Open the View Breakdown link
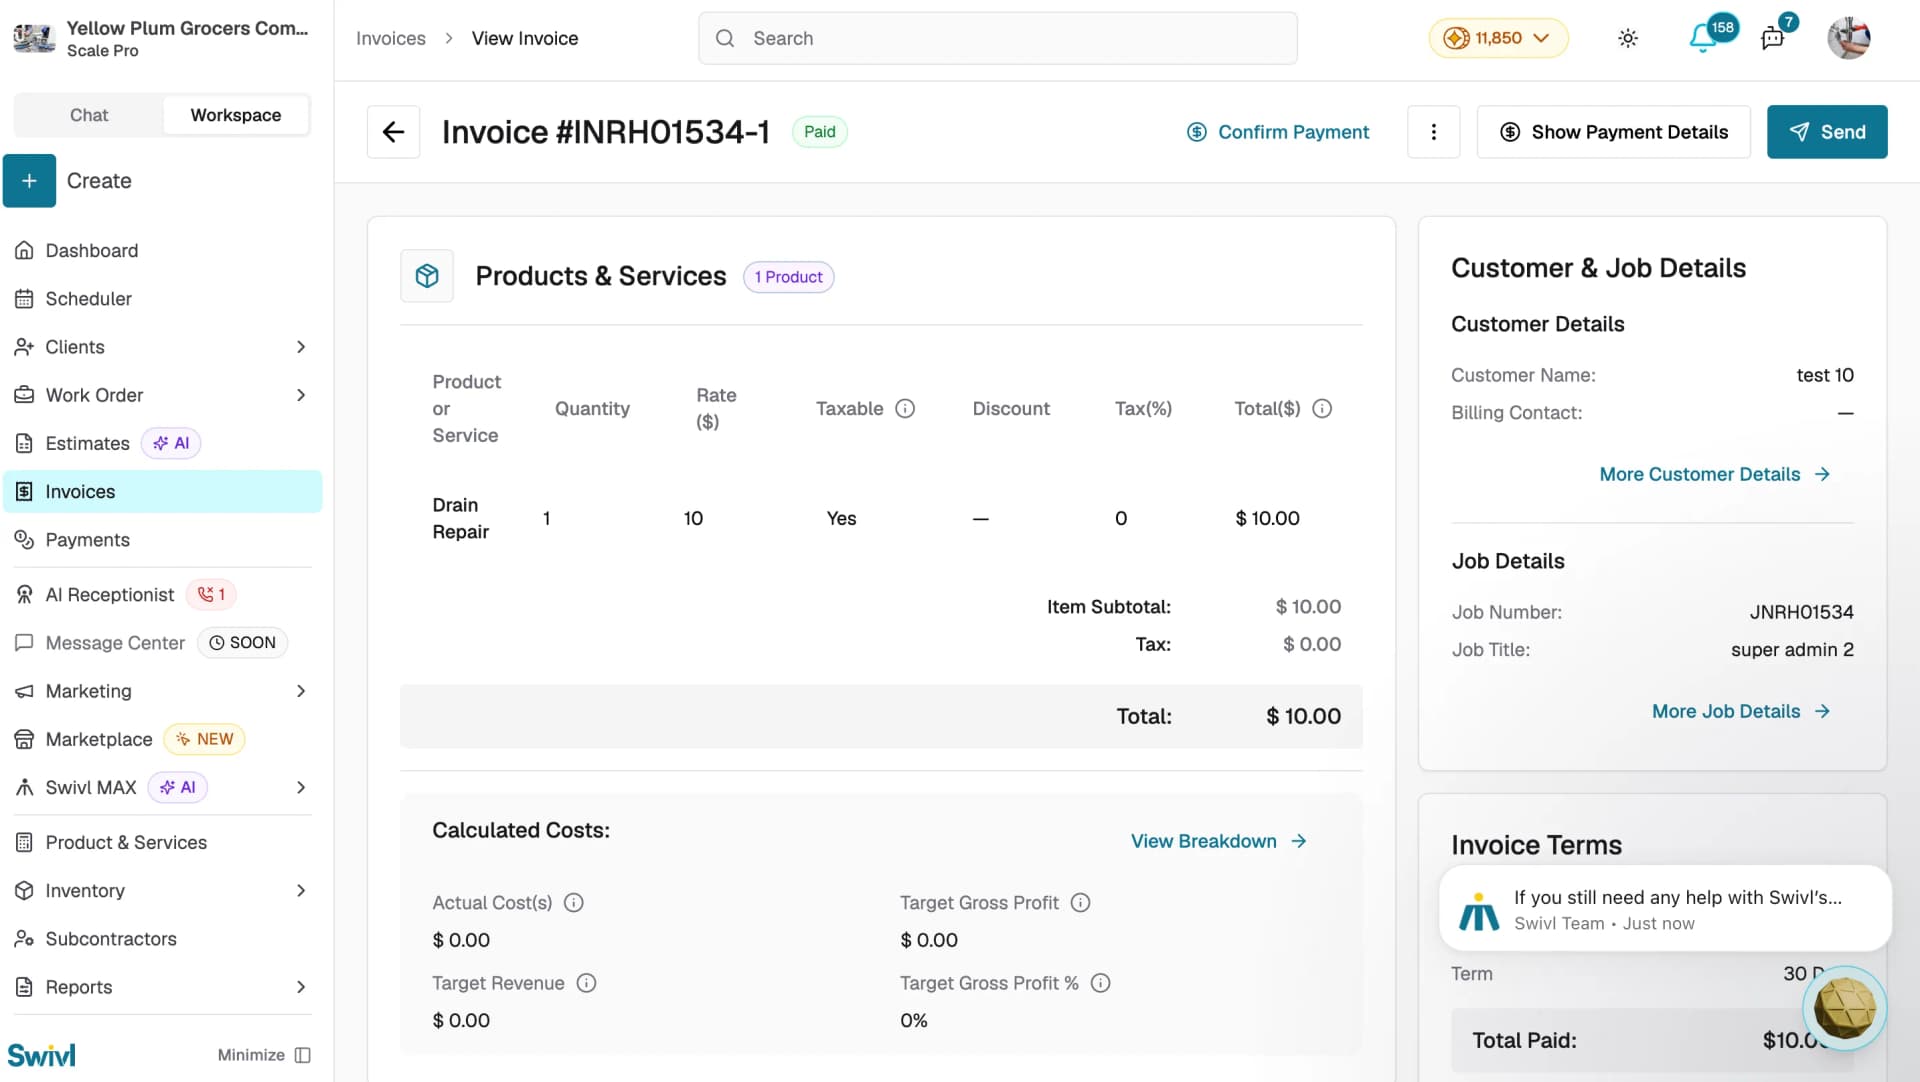 [x=1218, y=841]
